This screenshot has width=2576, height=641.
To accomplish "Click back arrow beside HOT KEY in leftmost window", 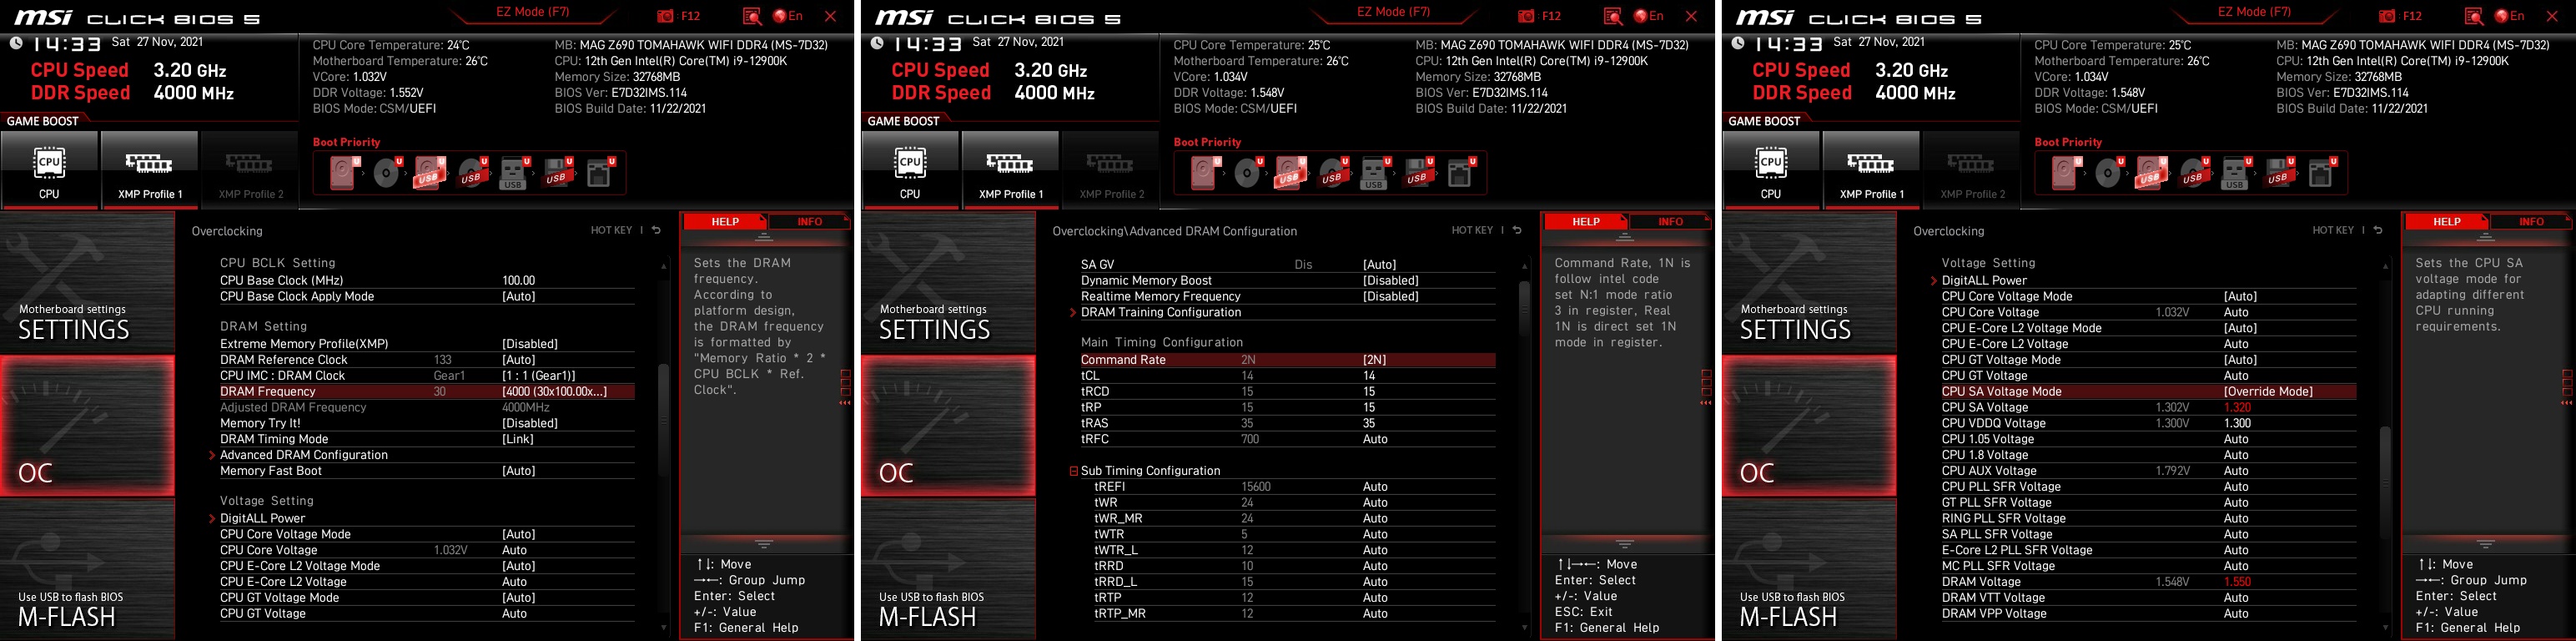I will point(656,230).
